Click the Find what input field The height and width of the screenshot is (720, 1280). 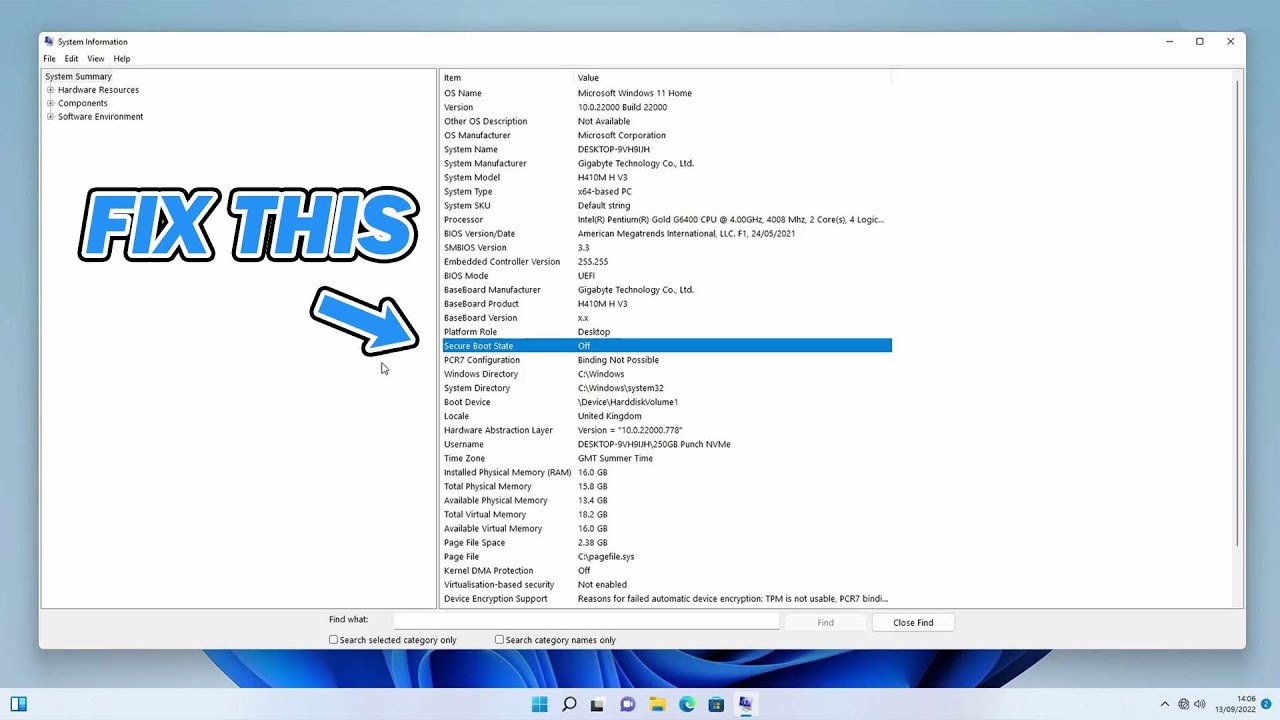click(x=586, y=622)
